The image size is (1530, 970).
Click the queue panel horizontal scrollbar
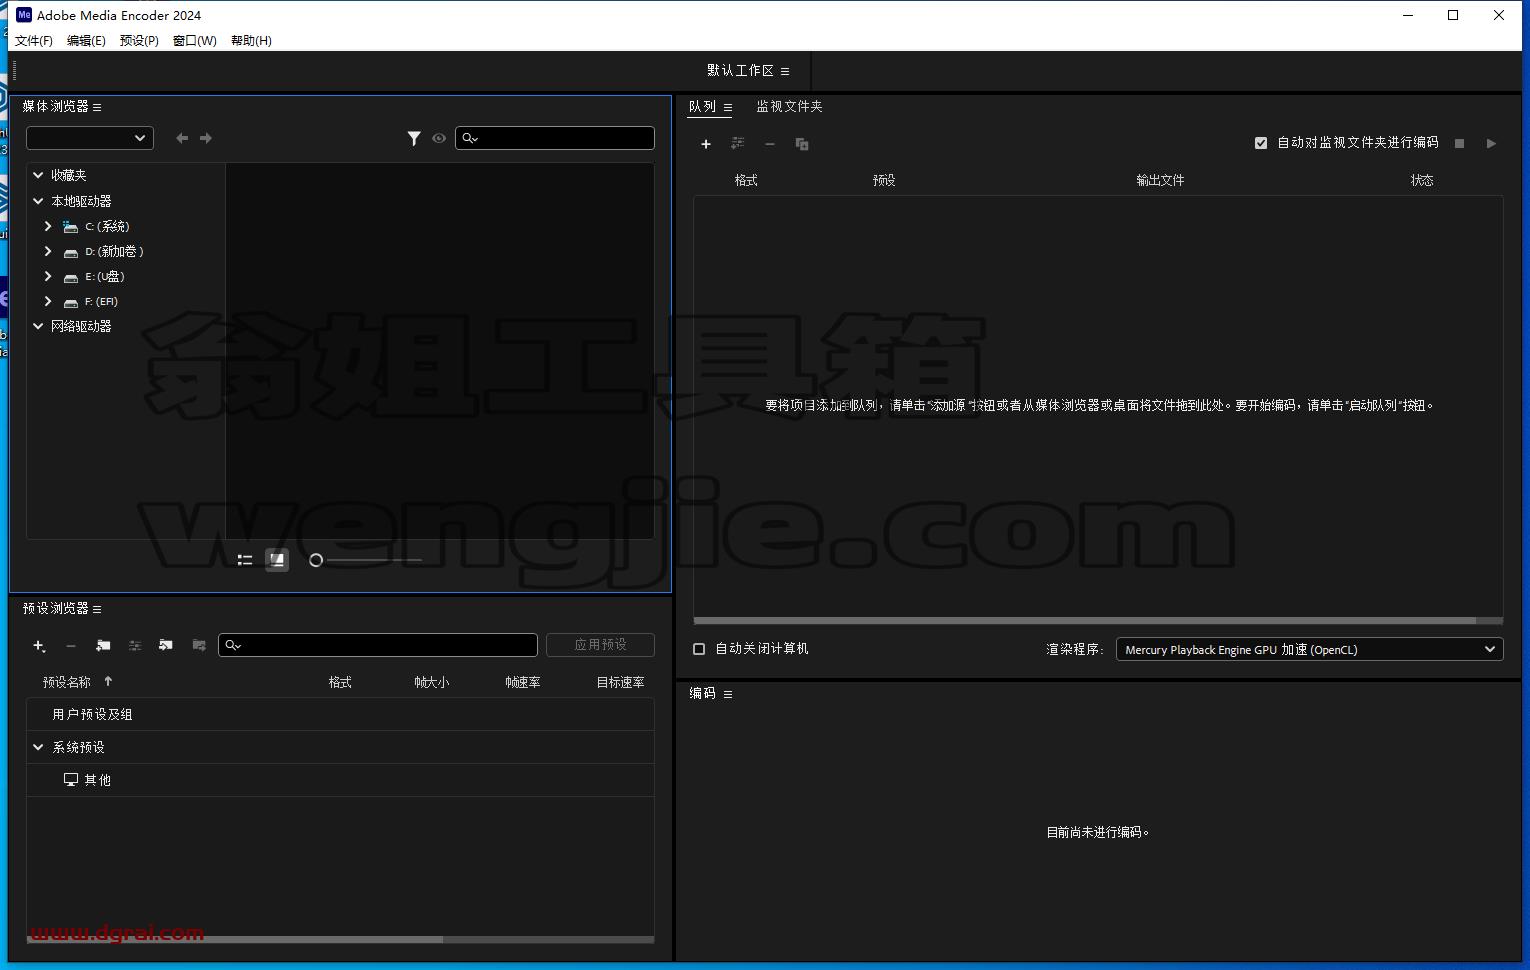pos(1085,620)
